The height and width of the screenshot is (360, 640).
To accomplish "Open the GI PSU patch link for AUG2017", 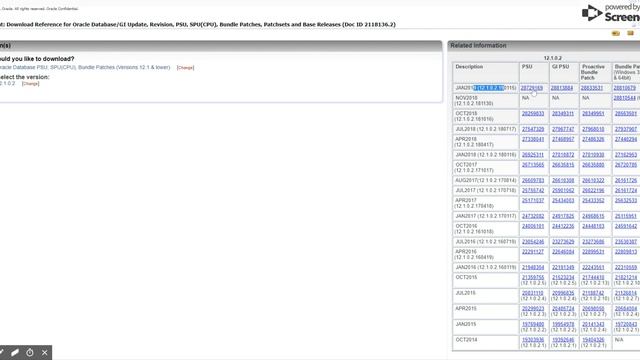I will pos(563,181).
